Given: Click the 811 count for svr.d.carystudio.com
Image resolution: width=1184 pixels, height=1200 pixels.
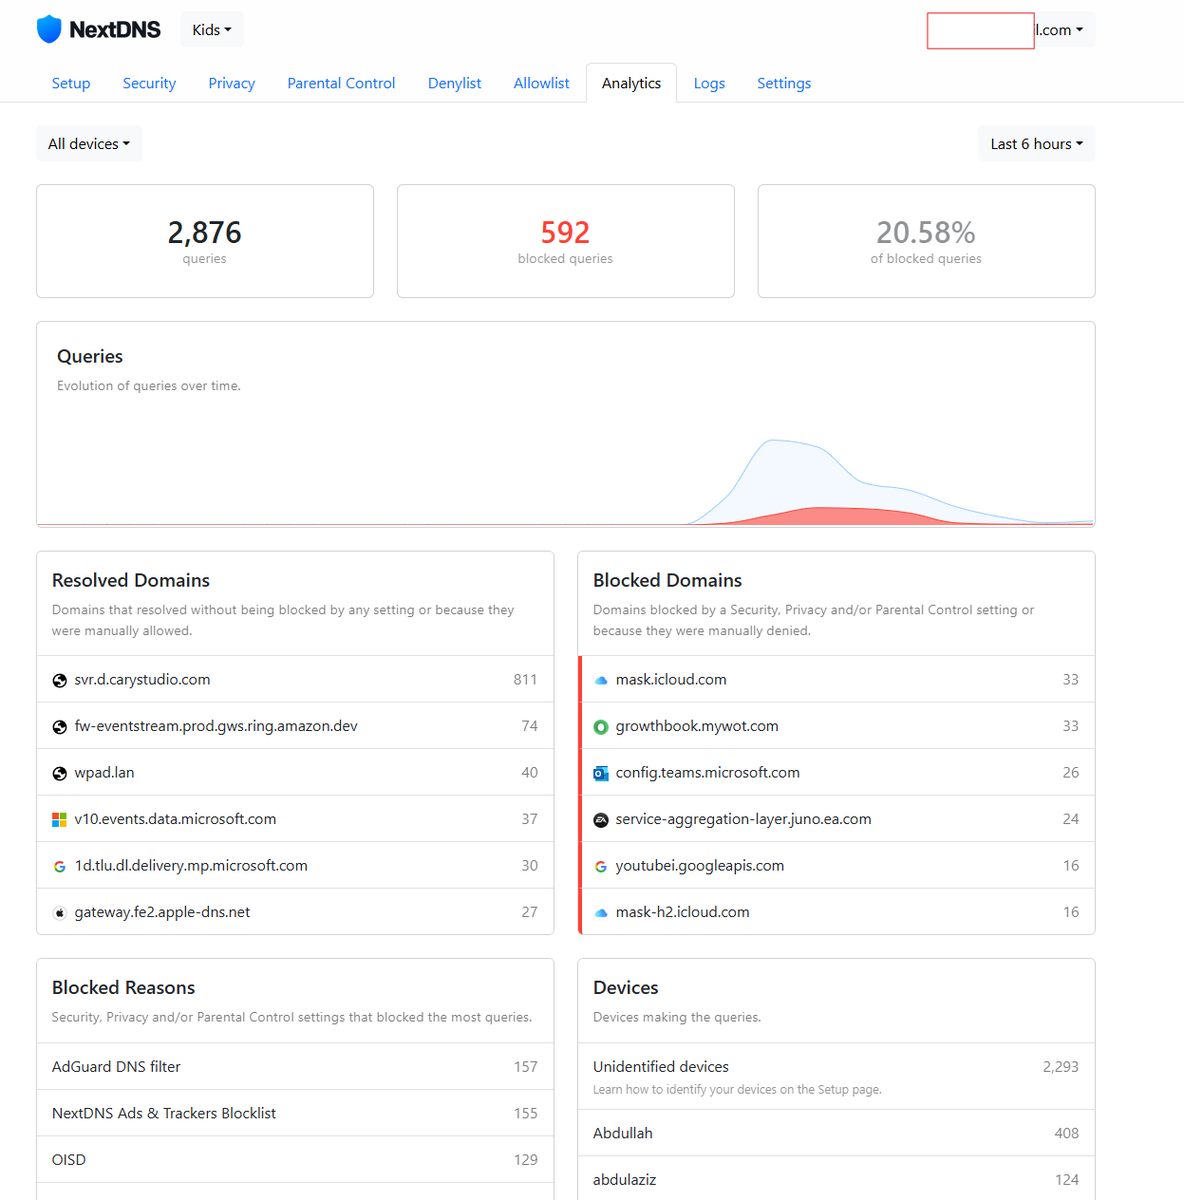Looking at the screenshot, I should 525,680.
